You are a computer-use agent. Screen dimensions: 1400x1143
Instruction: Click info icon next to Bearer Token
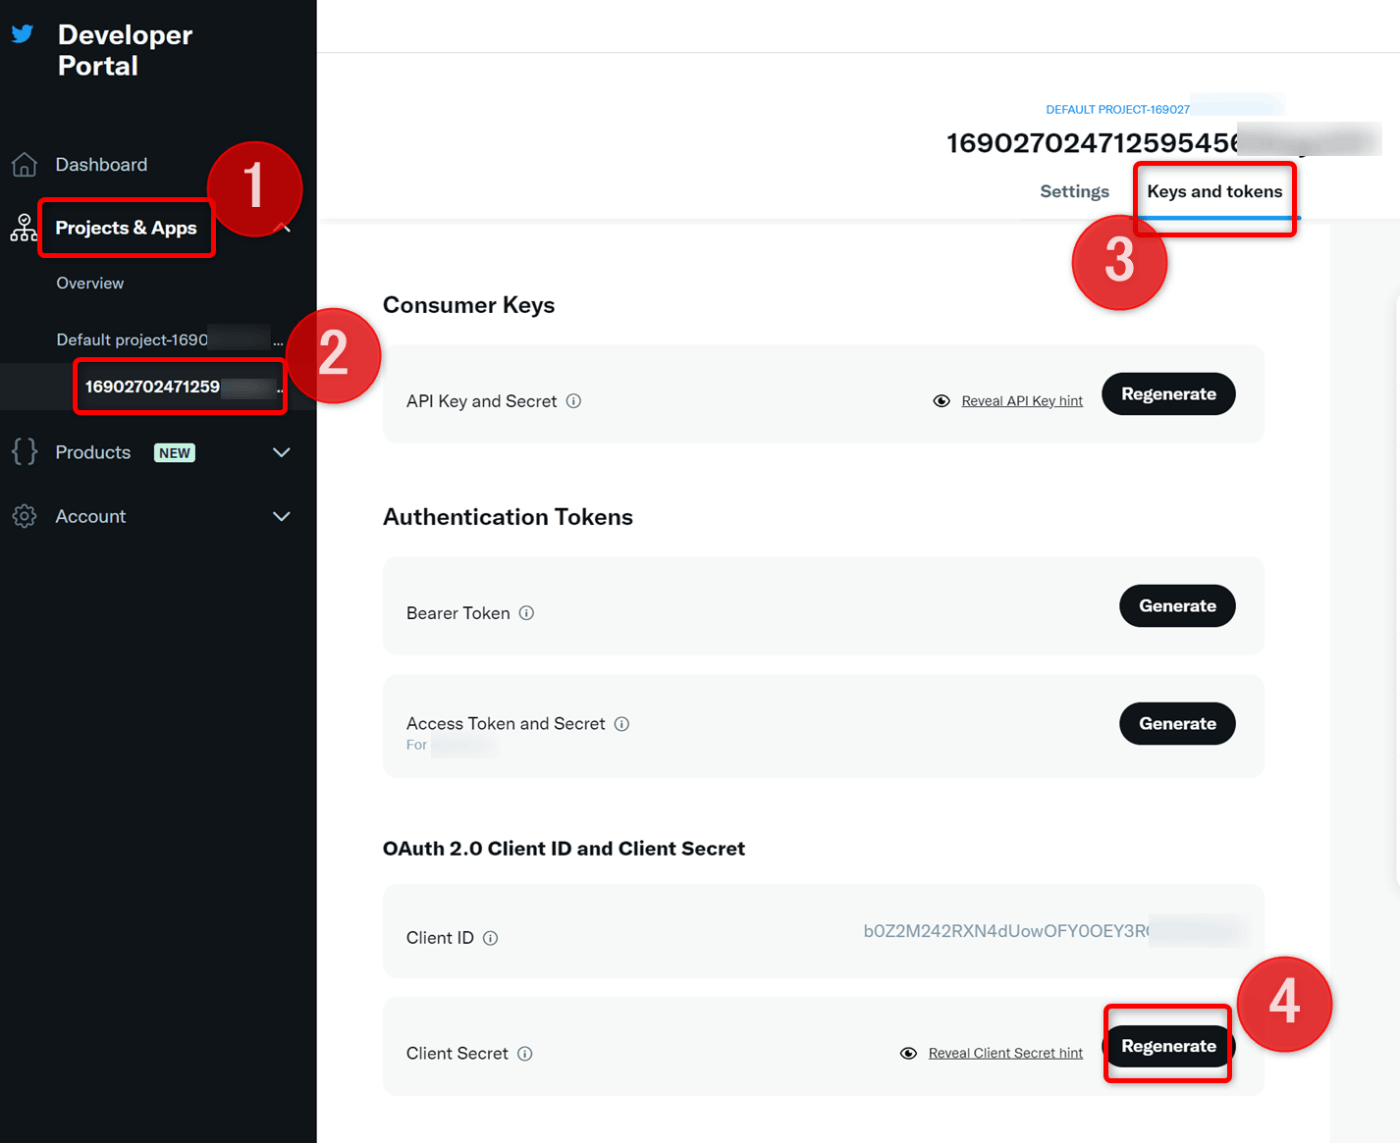526,613
